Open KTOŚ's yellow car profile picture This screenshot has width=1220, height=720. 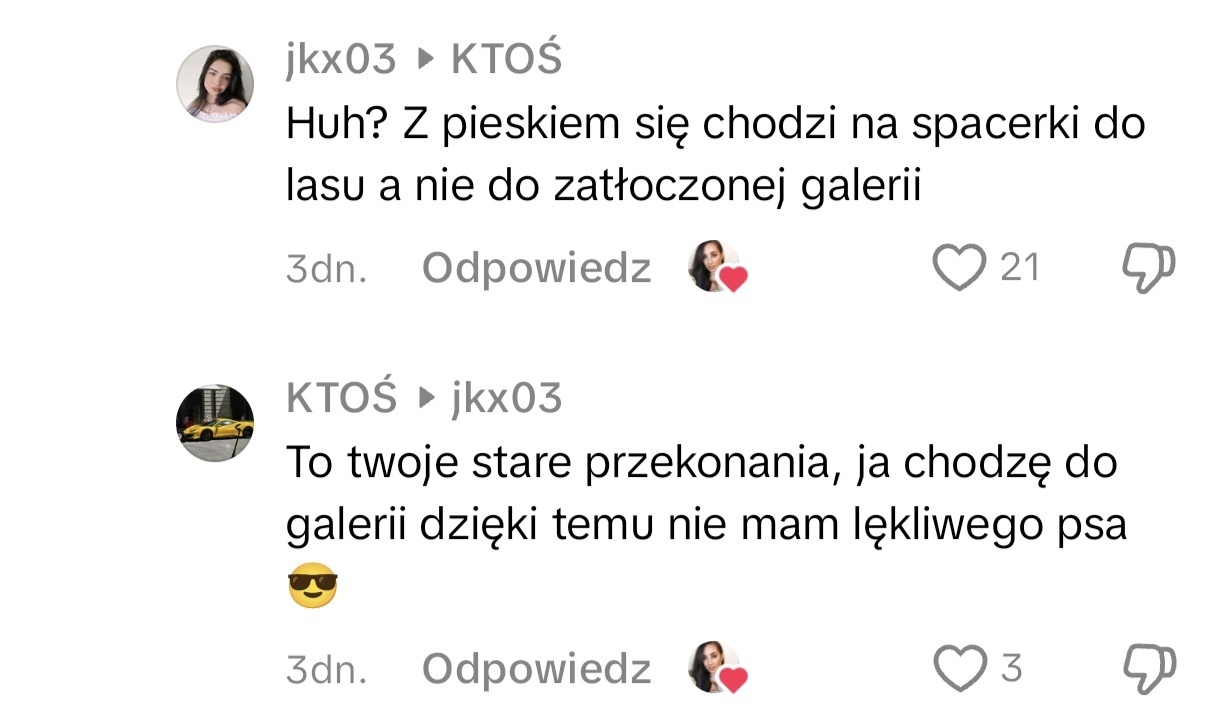[x=215, y=423]
